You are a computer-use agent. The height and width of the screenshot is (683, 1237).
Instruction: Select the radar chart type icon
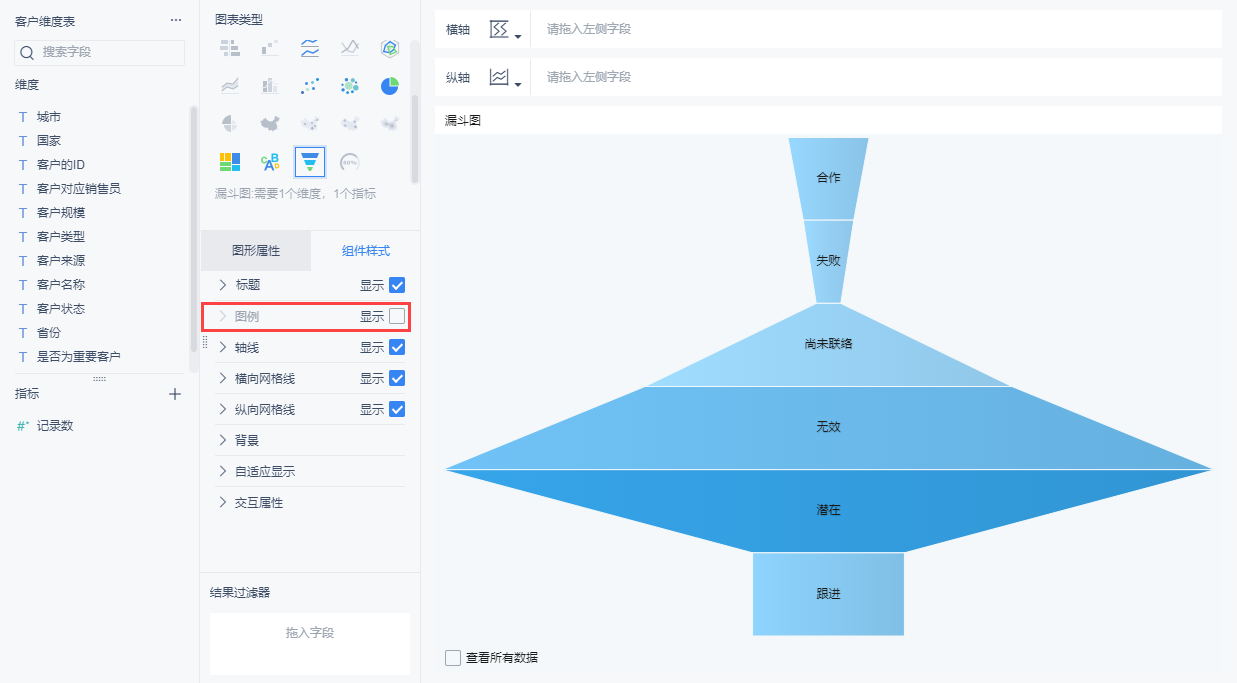pos(390,48)
